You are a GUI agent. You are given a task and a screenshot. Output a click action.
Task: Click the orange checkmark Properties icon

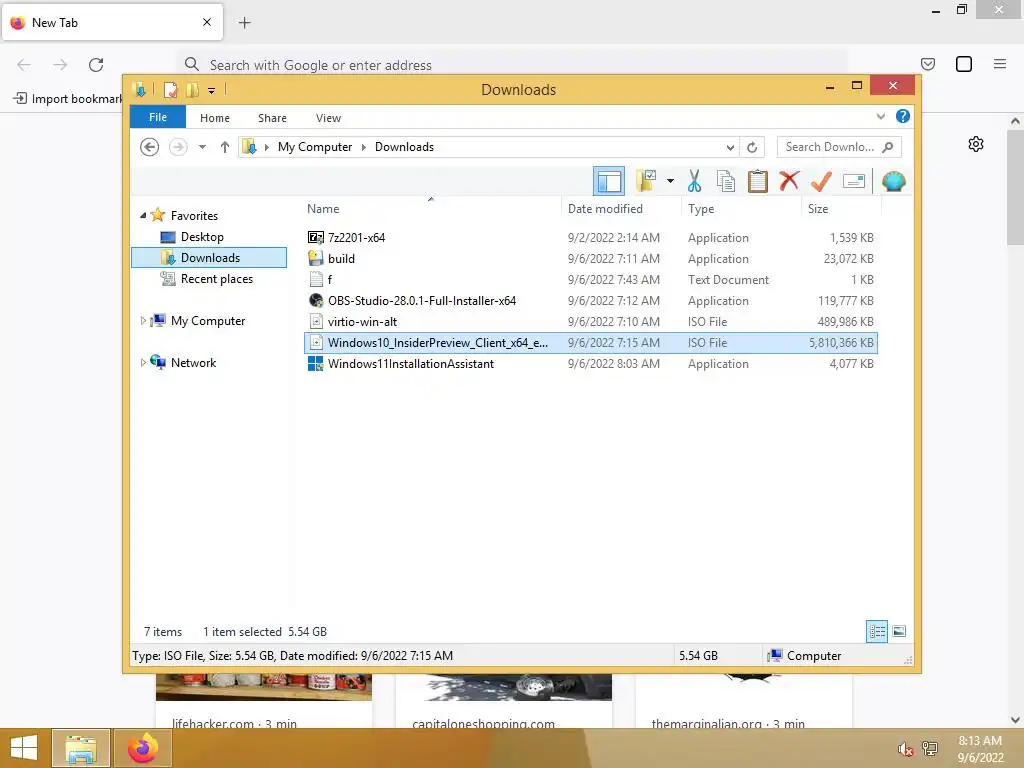coord(821,181)
